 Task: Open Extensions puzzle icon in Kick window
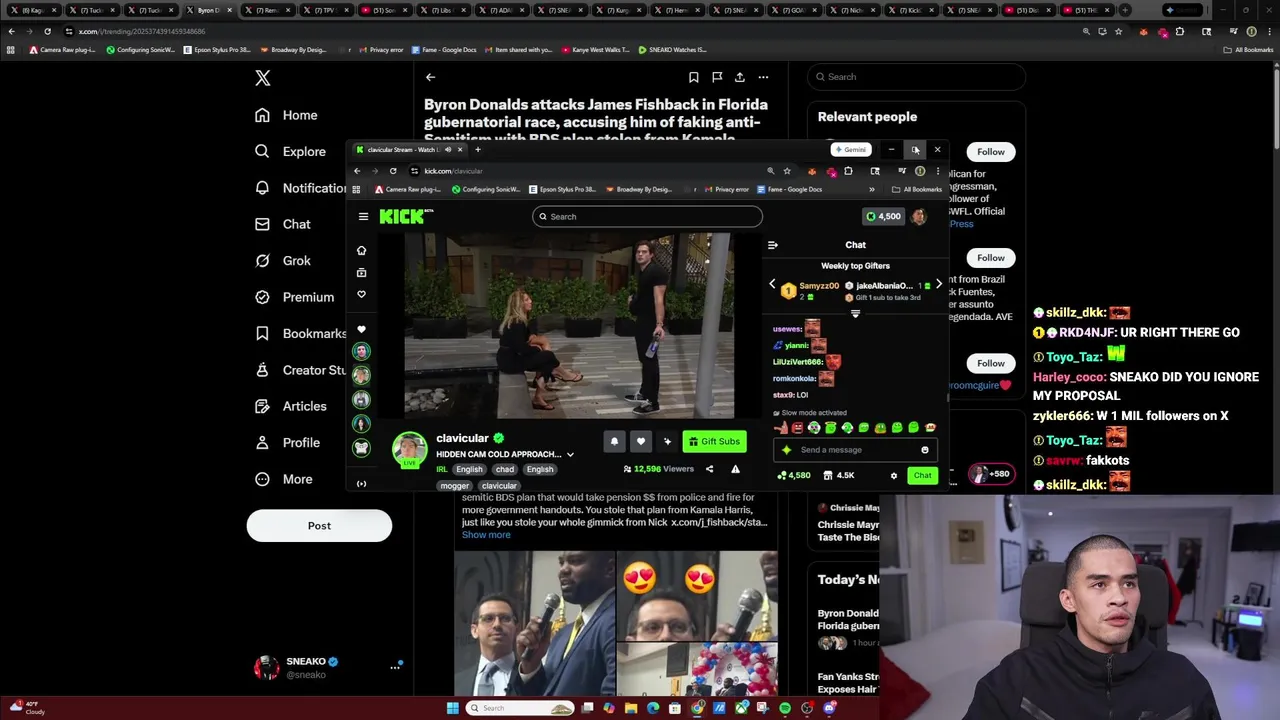(x=848, y=171)
